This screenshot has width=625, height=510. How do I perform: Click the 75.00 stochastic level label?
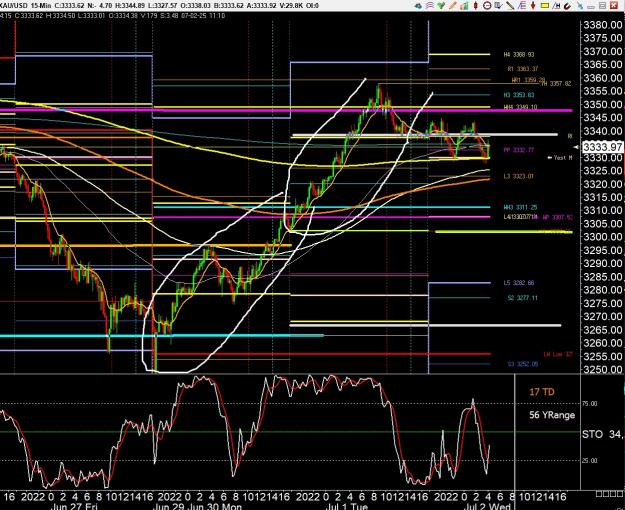click(x=590, y=404)
